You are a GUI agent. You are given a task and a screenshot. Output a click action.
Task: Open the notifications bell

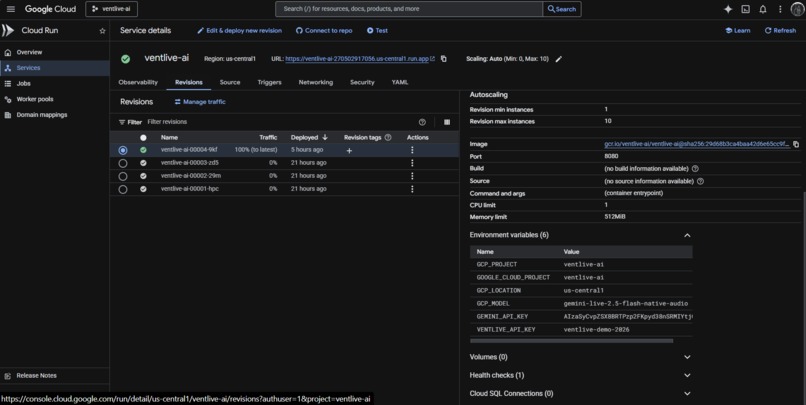click(763, 9)
